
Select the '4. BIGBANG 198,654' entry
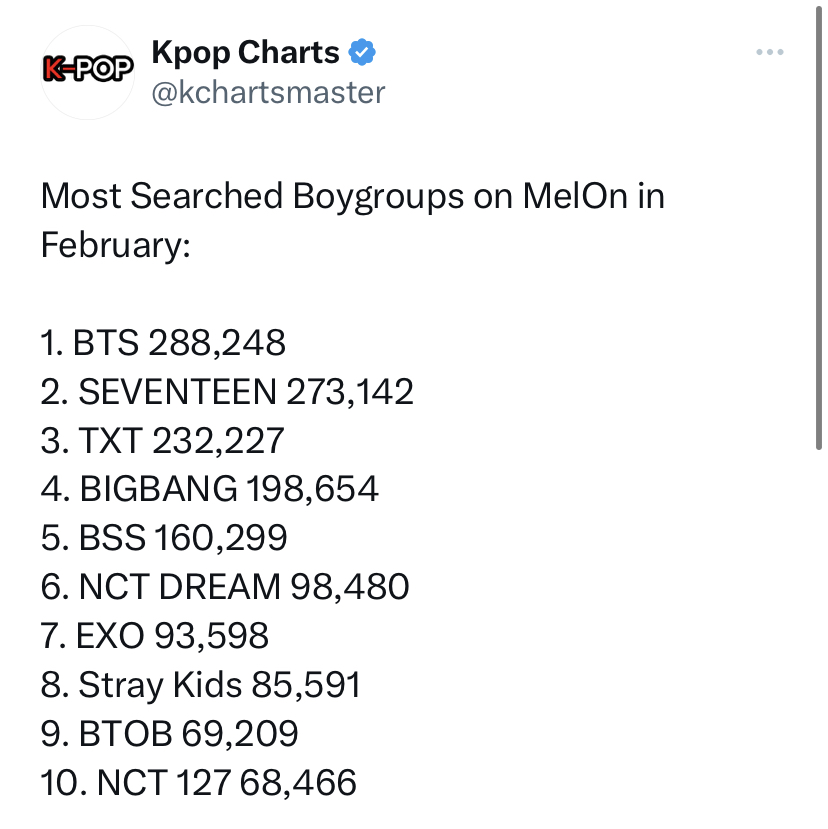click(x=209, y=489)
